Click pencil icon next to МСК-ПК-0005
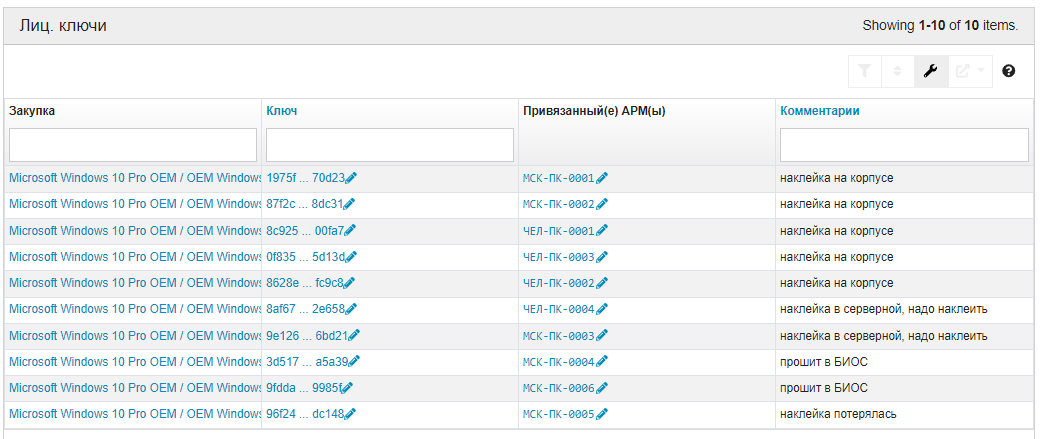1043x439 pixels. (602, 414)
